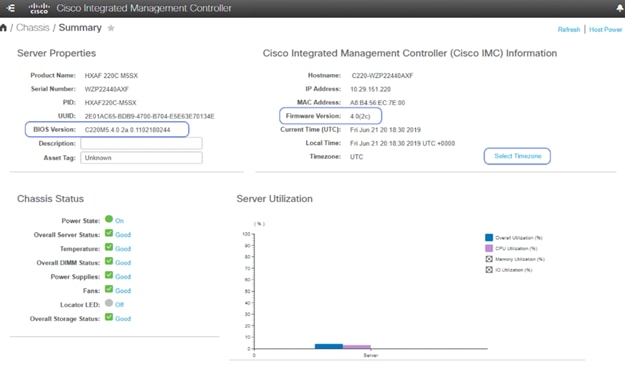
Task: Toggle Overall Utilization legend swatch
Action: (489, 238)
